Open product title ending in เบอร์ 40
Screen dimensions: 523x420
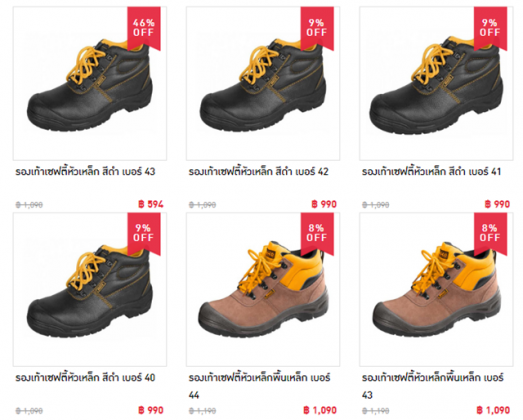(x=85, y=378)
